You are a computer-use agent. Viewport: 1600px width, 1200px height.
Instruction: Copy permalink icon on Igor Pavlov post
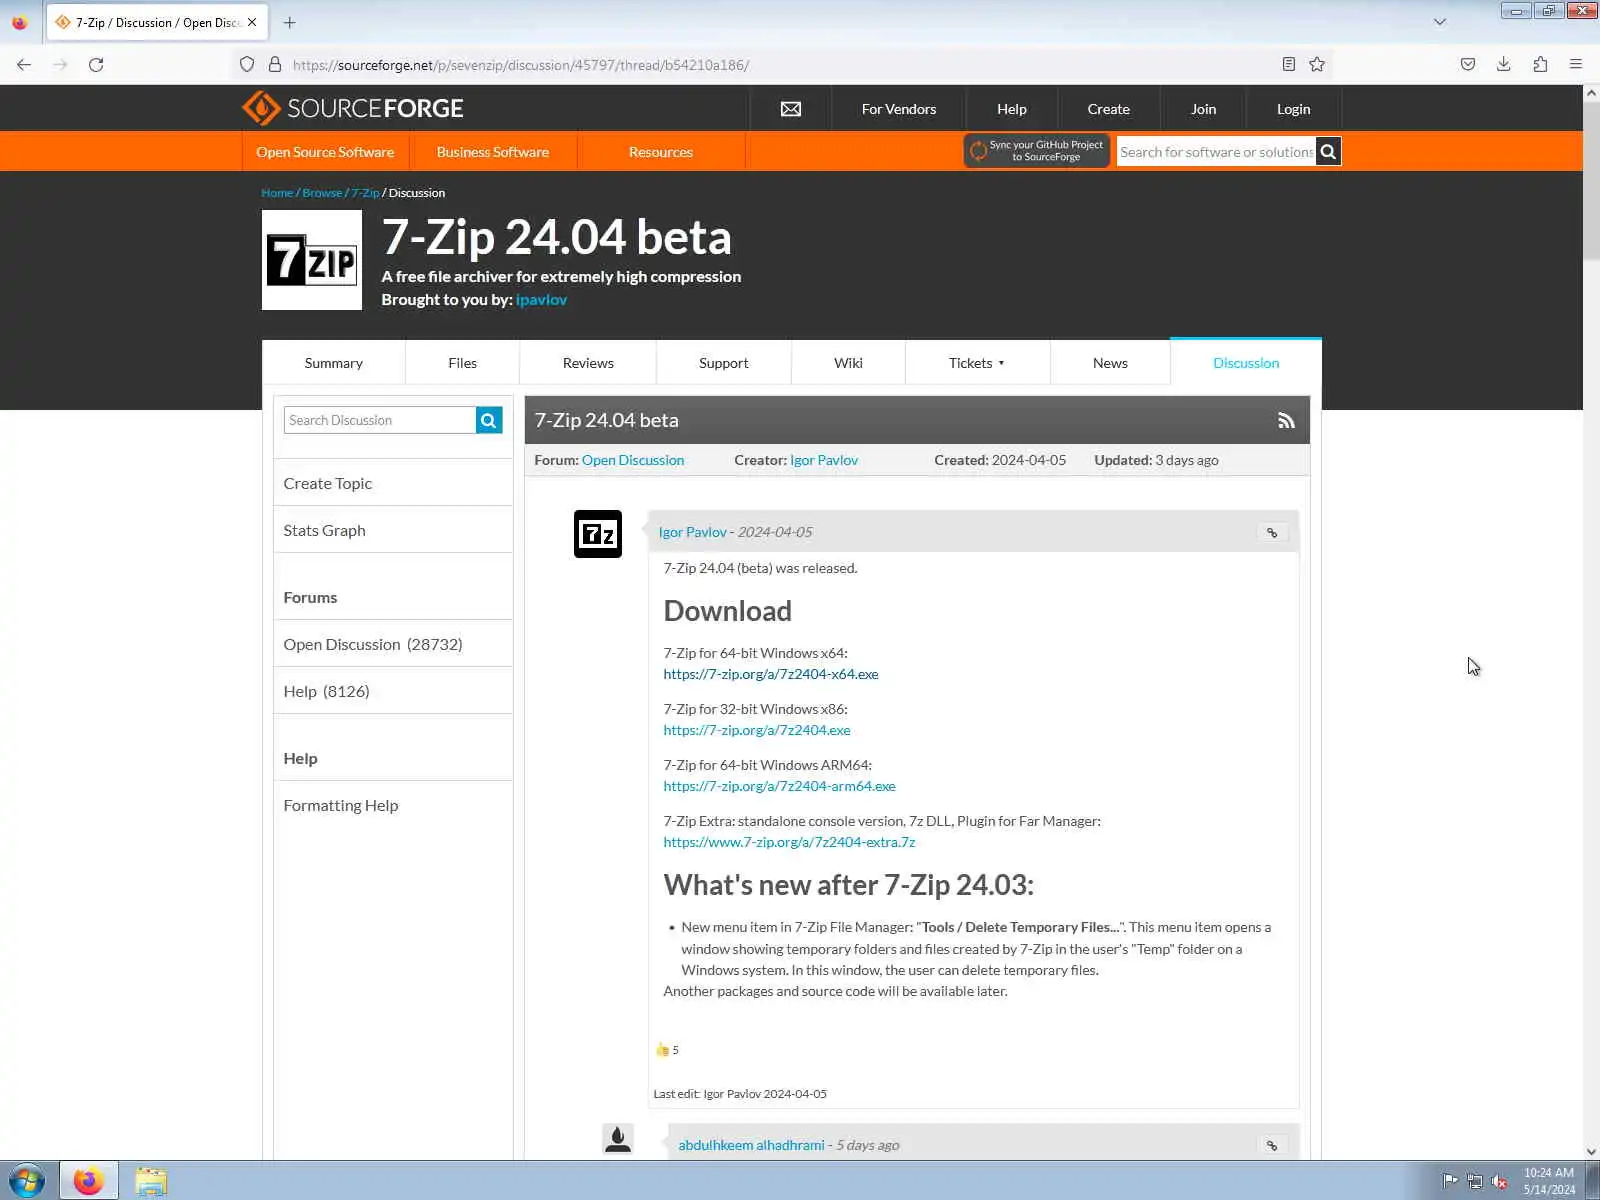pos(1272,533)
